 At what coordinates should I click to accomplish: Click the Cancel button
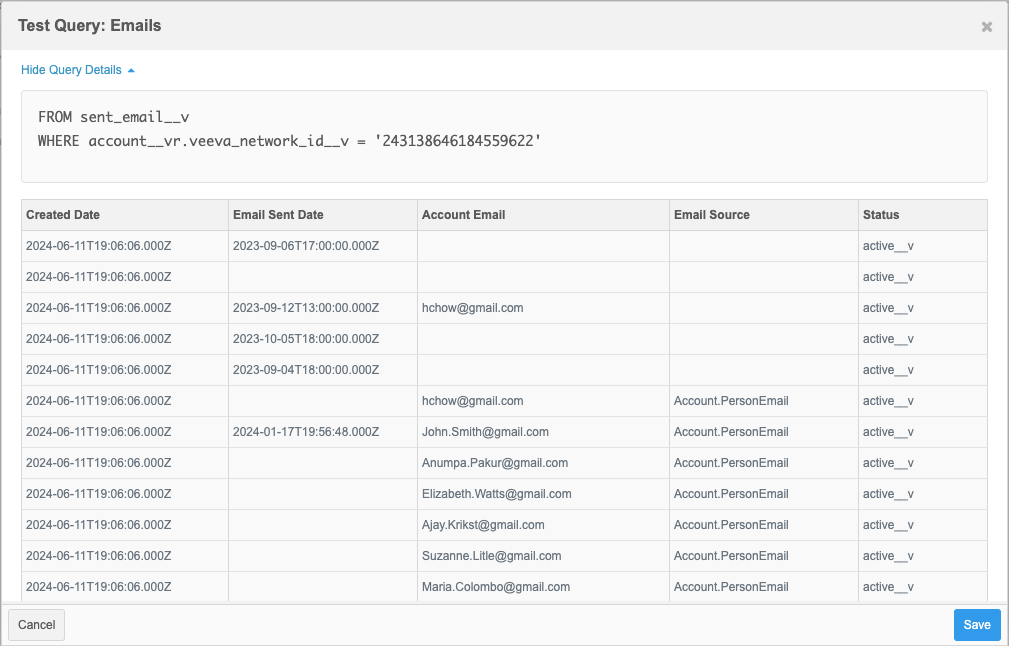coord(37,625)
